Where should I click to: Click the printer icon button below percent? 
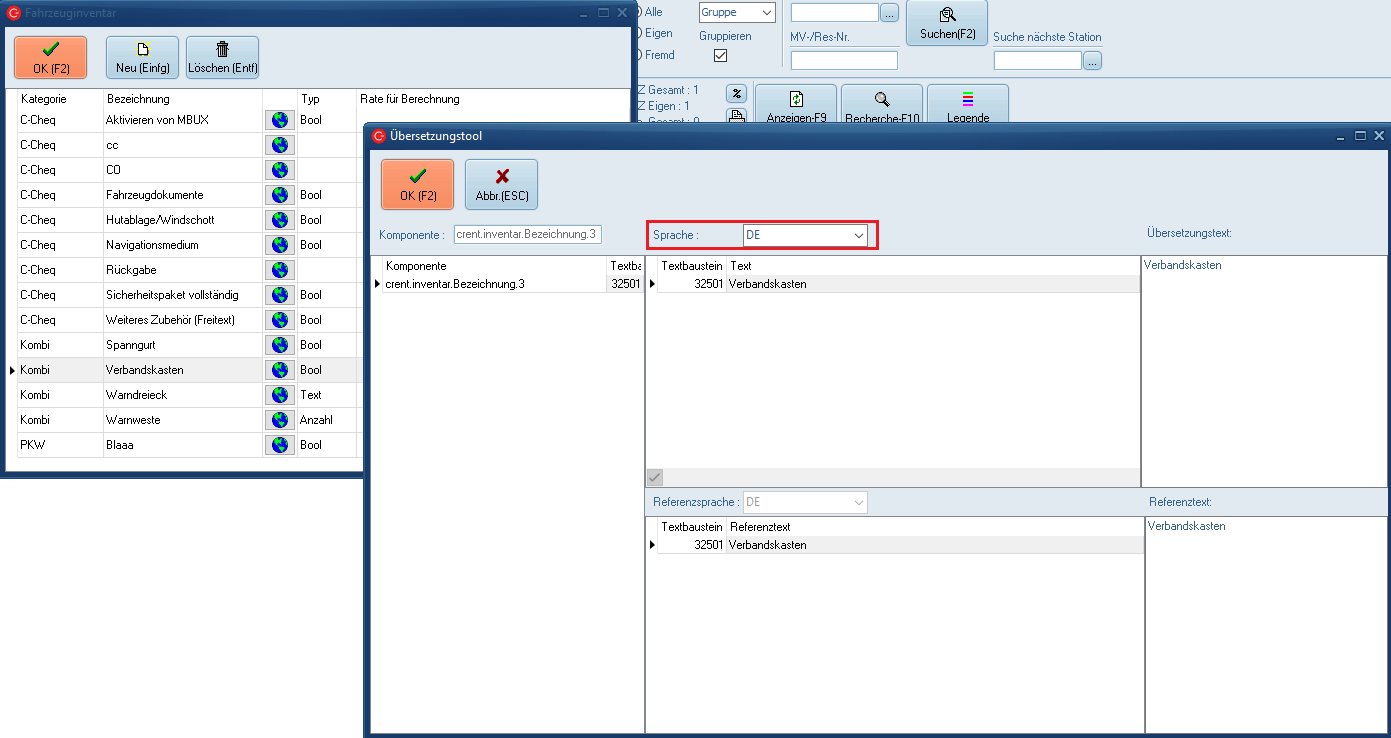736,116
